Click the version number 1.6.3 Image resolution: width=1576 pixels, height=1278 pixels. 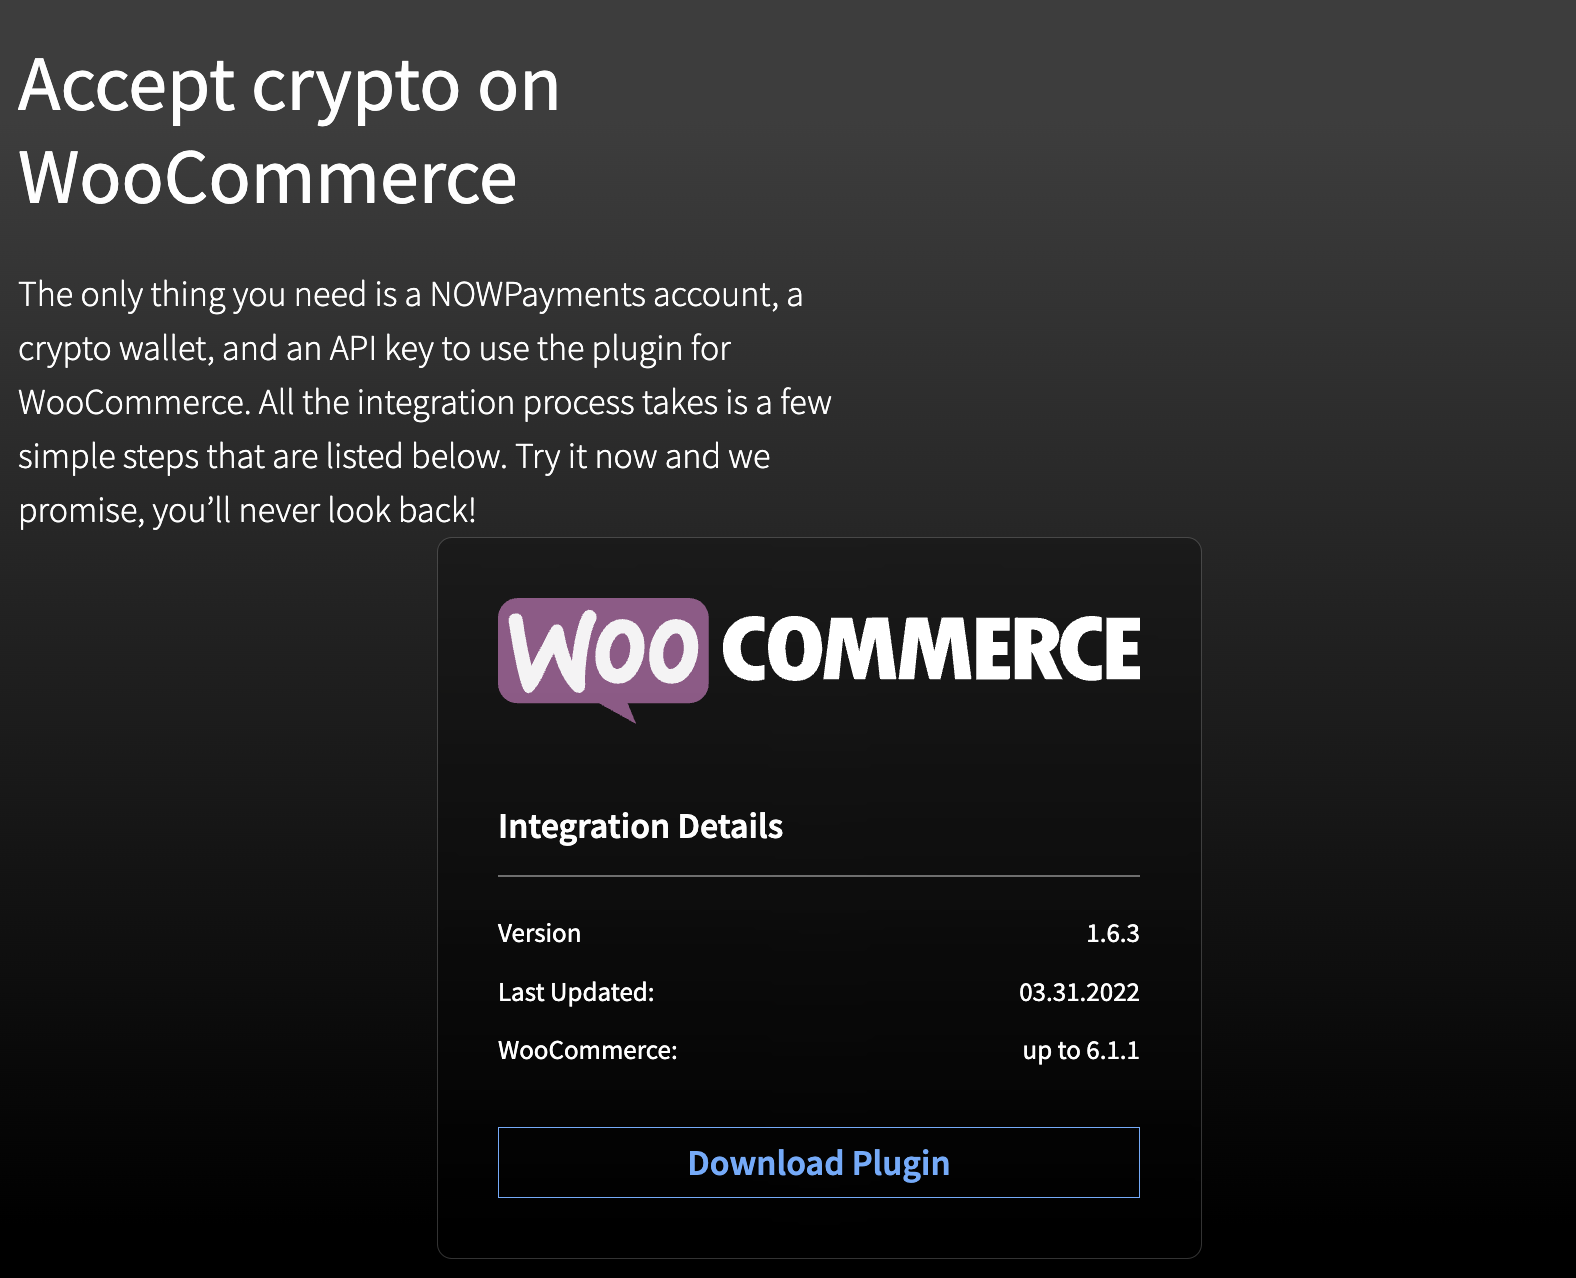click(1112, 933)
